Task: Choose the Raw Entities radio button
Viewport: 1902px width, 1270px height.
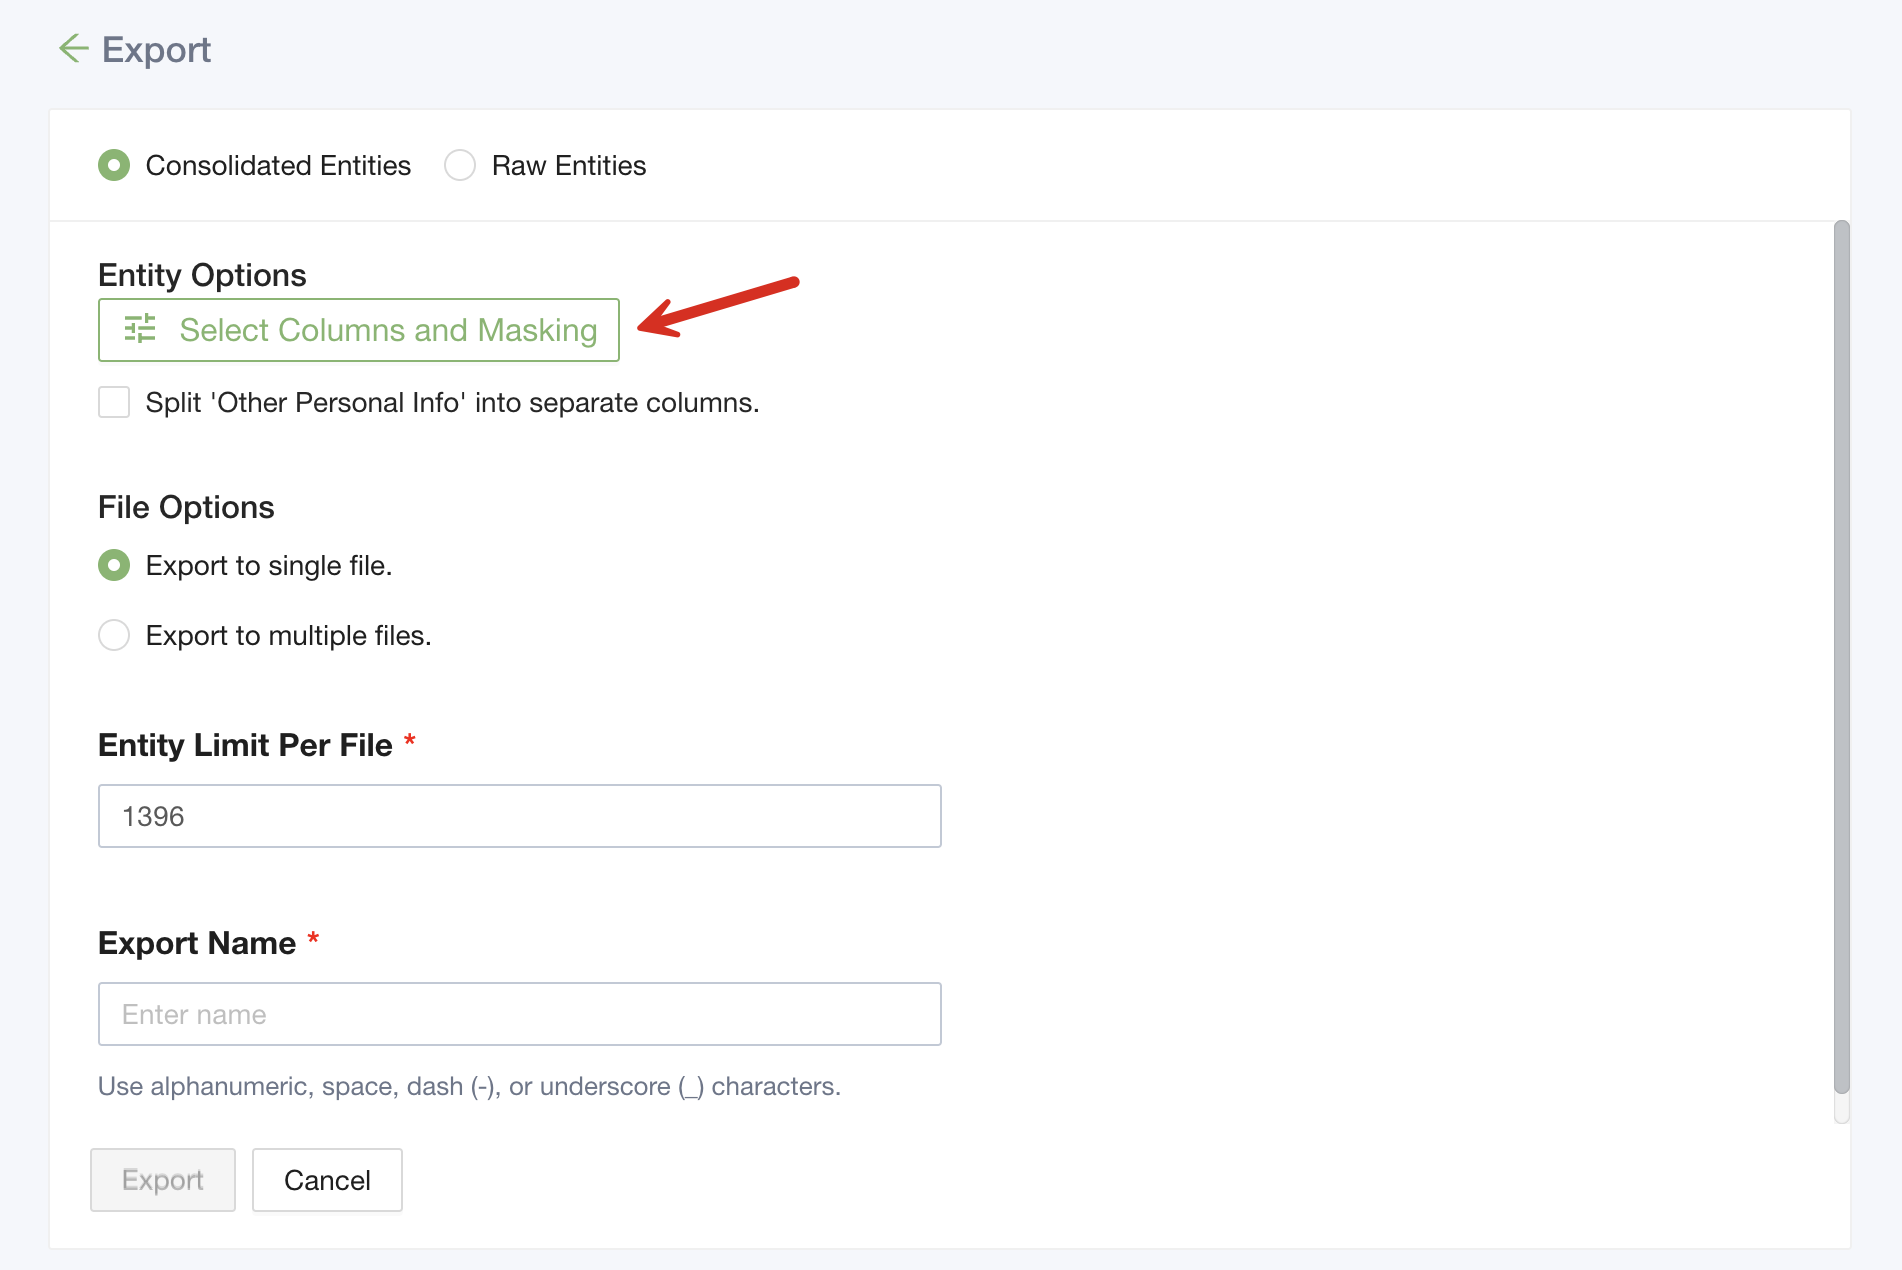Action: (x=460, y=165)
